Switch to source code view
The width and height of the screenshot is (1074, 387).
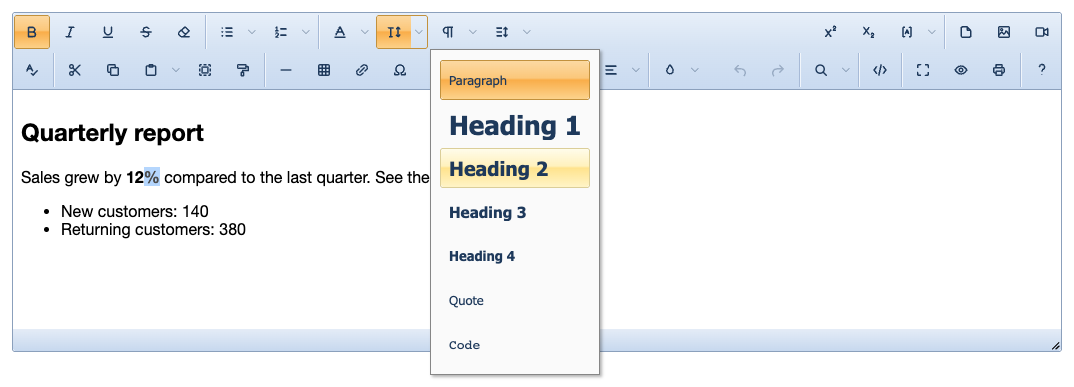[880, 70]
